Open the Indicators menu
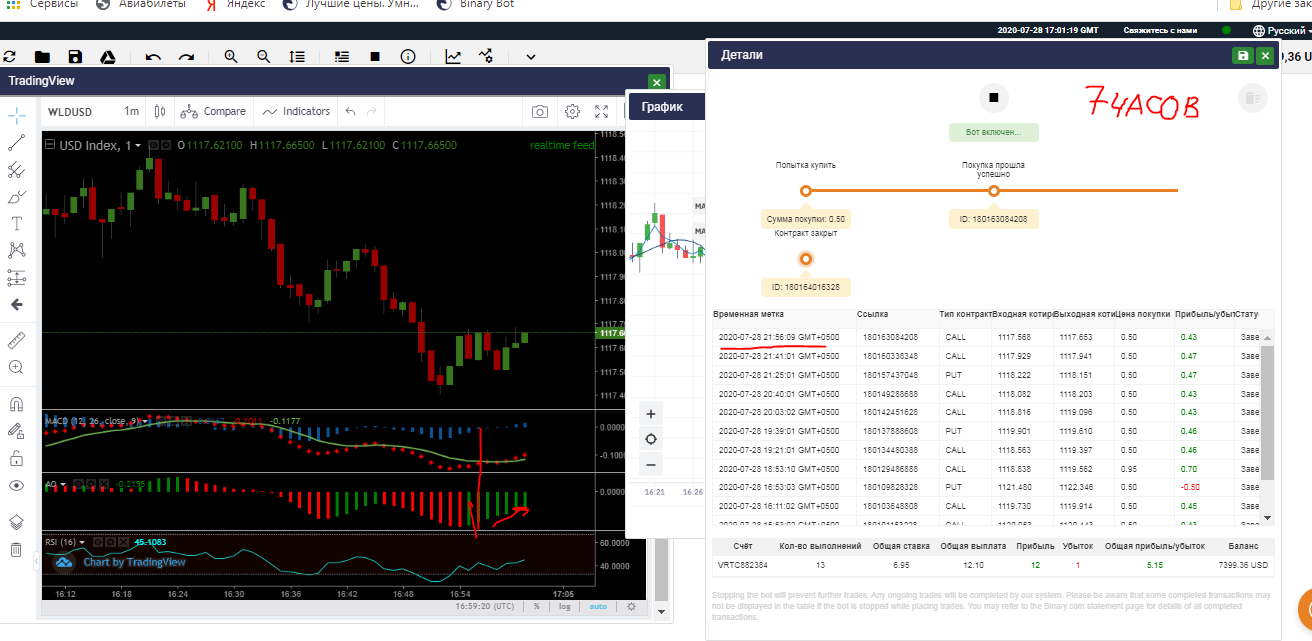 [x=296, y=112]
